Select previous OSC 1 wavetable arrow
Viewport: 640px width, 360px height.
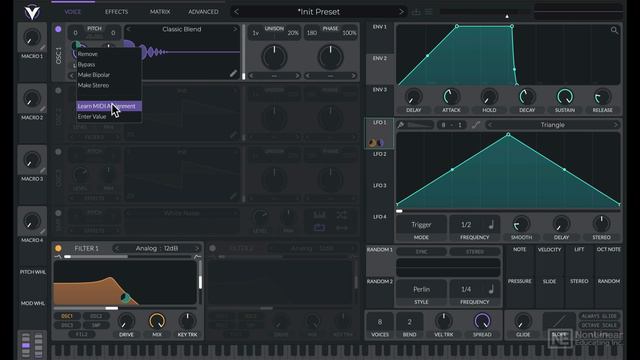[129, 29]
